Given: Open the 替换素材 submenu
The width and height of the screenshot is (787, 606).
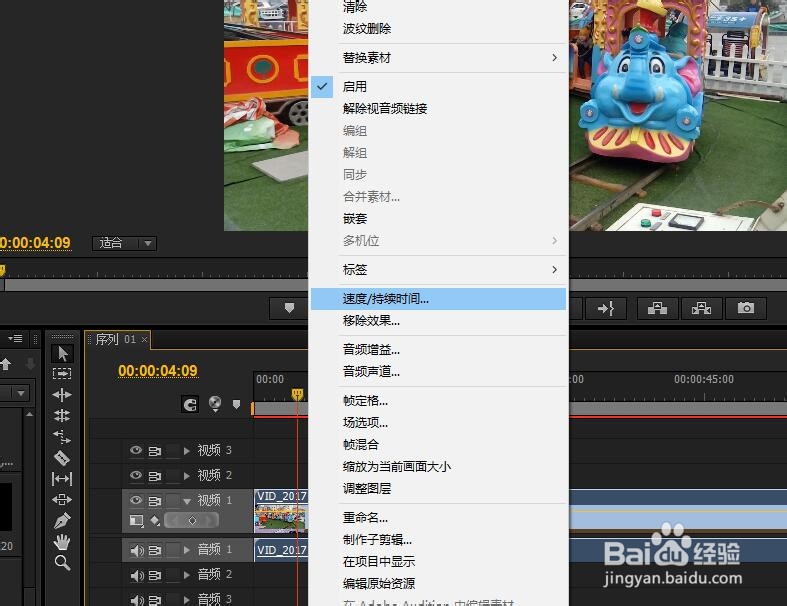Looking at the screenshot, I should [x=439, y=58].
